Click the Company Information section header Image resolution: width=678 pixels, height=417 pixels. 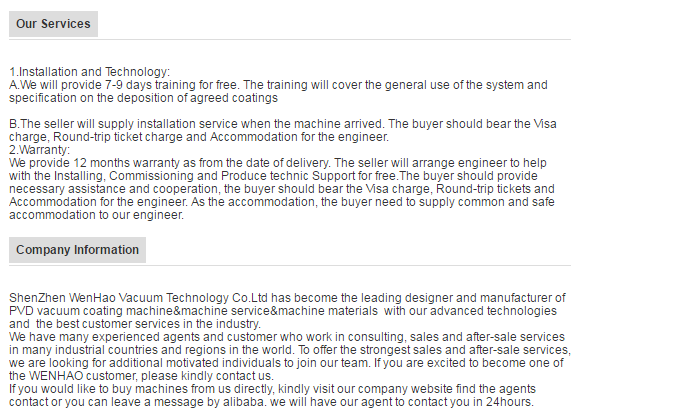(77, 250)
